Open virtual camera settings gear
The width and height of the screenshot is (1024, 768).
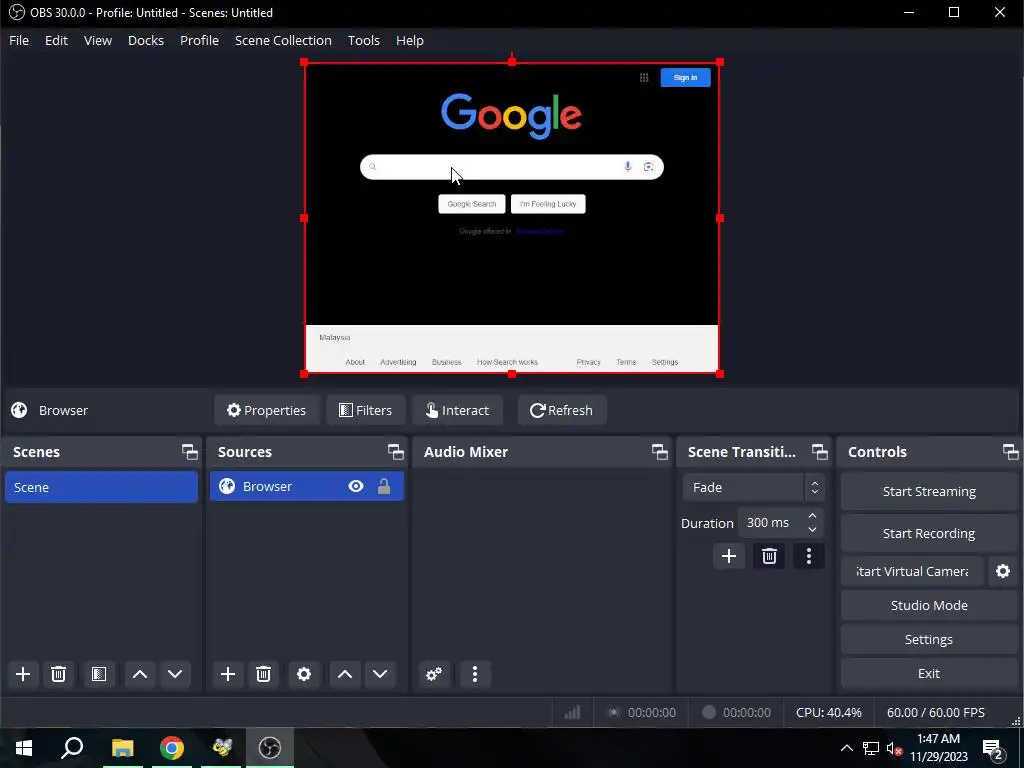click(x=1003, y=571)
